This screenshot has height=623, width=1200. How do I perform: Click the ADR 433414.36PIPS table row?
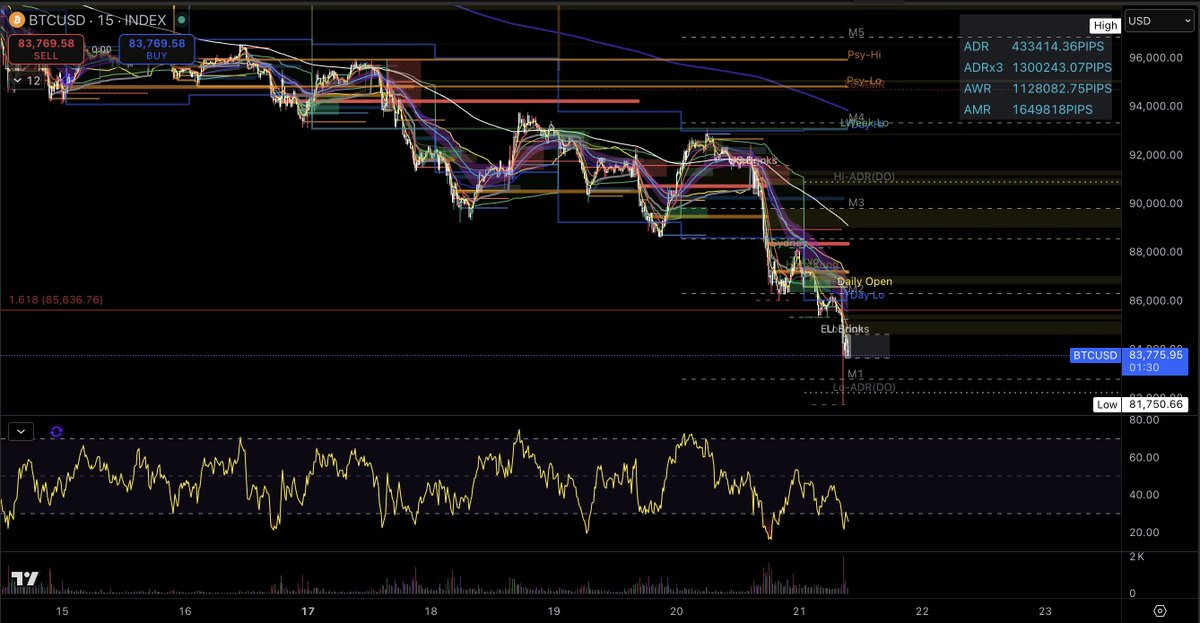[x=1036, y=46]
